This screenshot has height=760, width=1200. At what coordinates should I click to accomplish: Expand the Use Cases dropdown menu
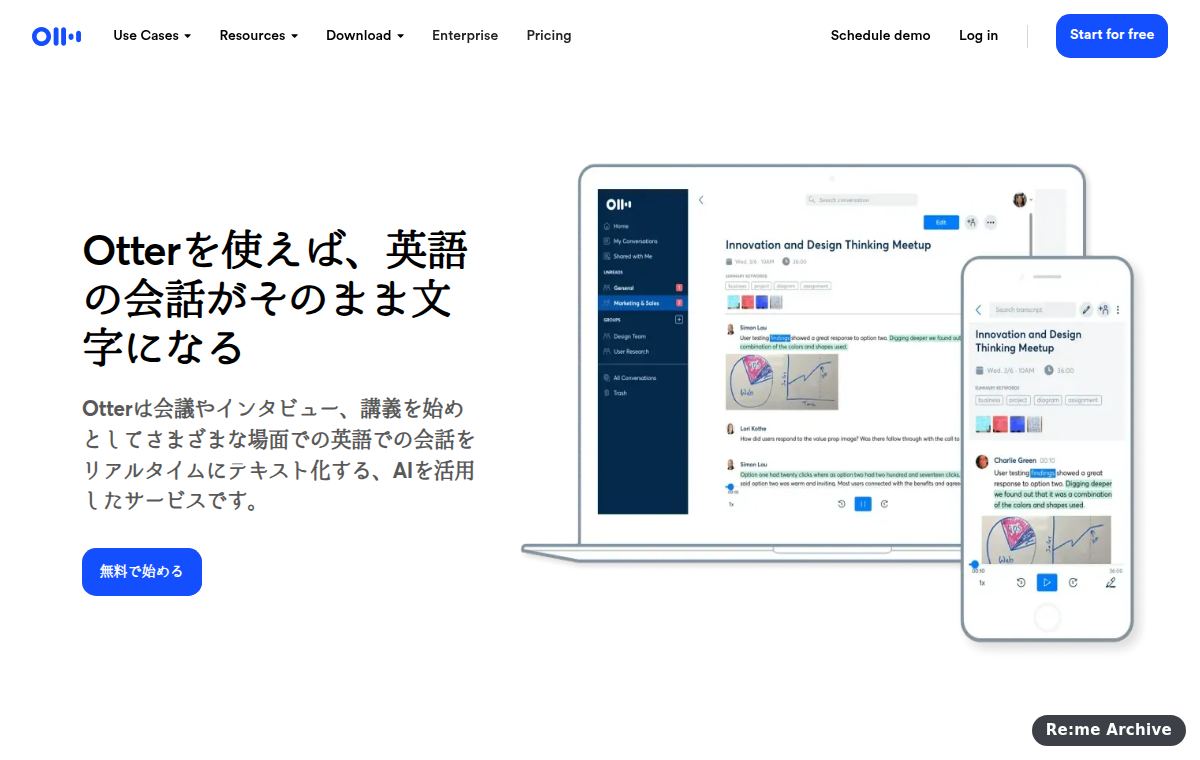click(152, 35)
